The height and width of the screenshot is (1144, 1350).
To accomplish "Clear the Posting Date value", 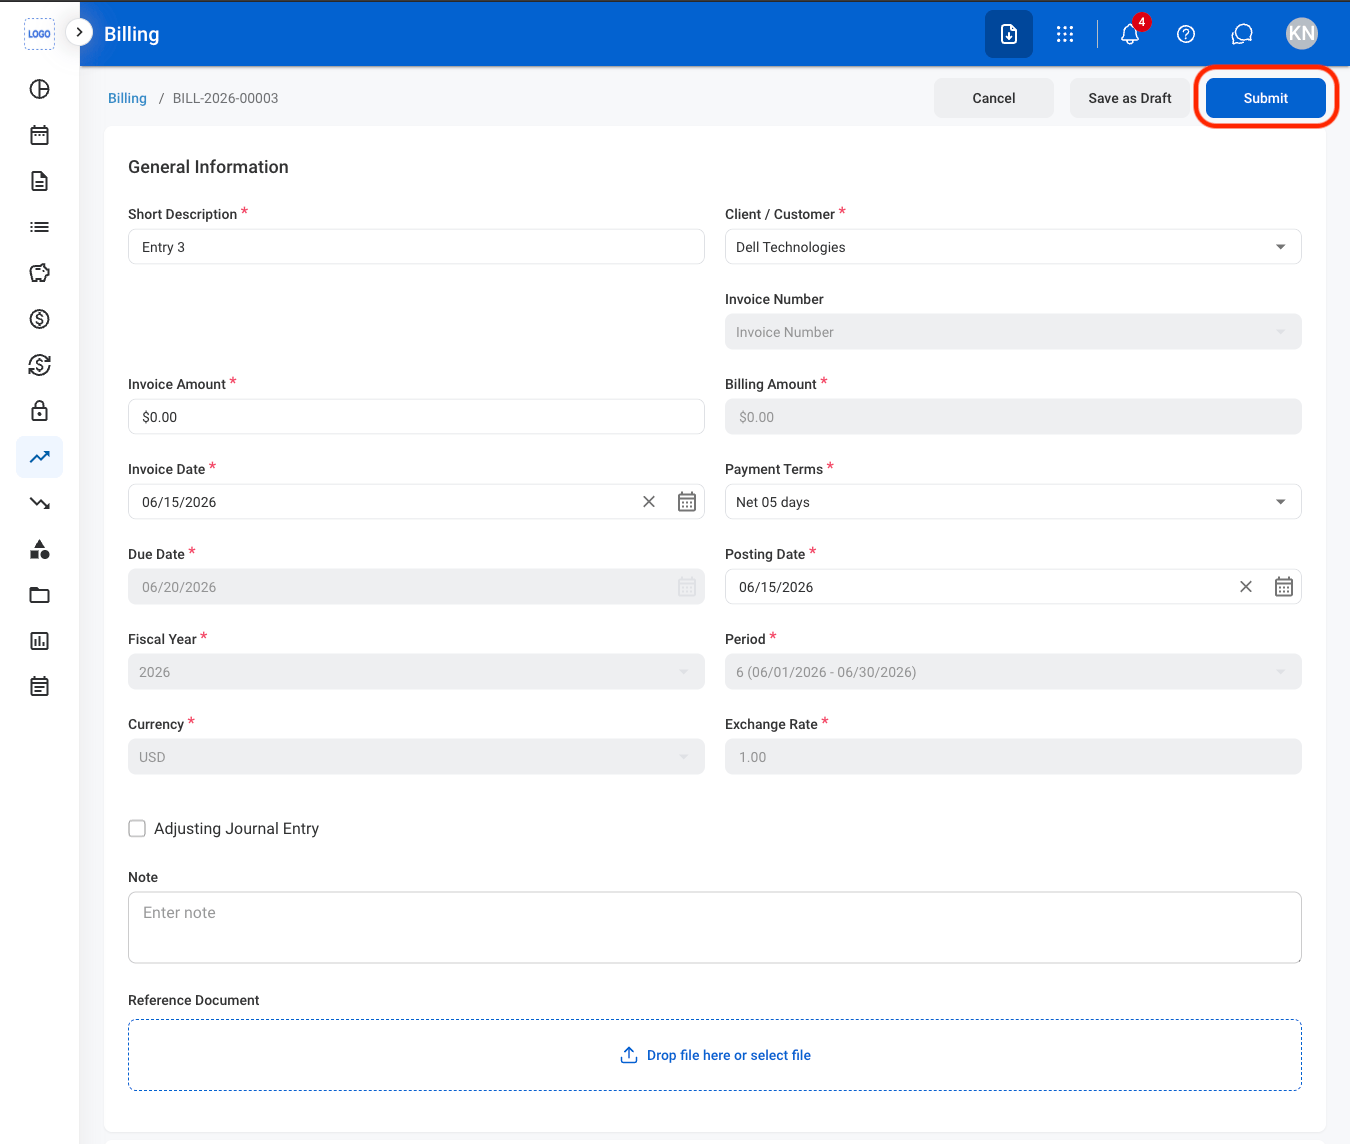I will 1246,587.
